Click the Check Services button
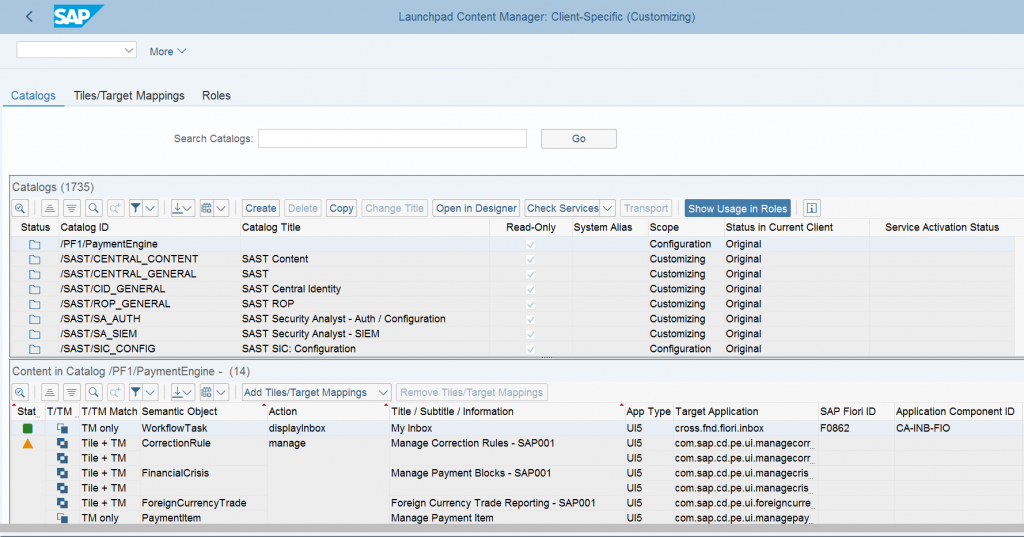 [562, 208]
